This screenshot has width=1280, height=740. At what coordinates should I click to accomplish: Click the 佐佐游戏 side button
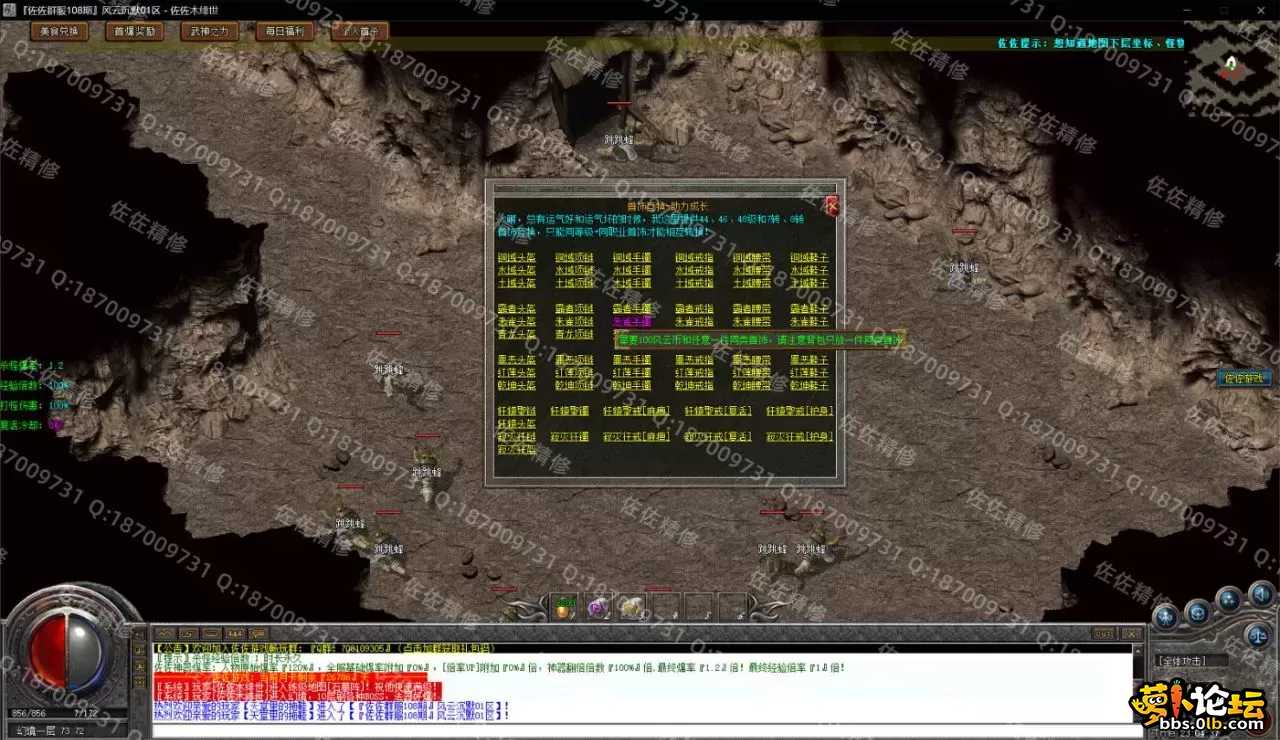pyautogui.click(x=1244, y=379)
